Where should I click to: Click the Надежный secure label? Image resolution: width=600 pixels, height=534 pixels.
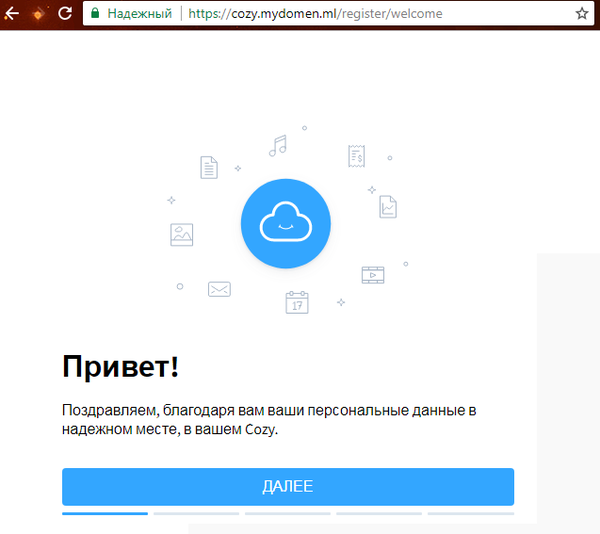pos(140,14)
